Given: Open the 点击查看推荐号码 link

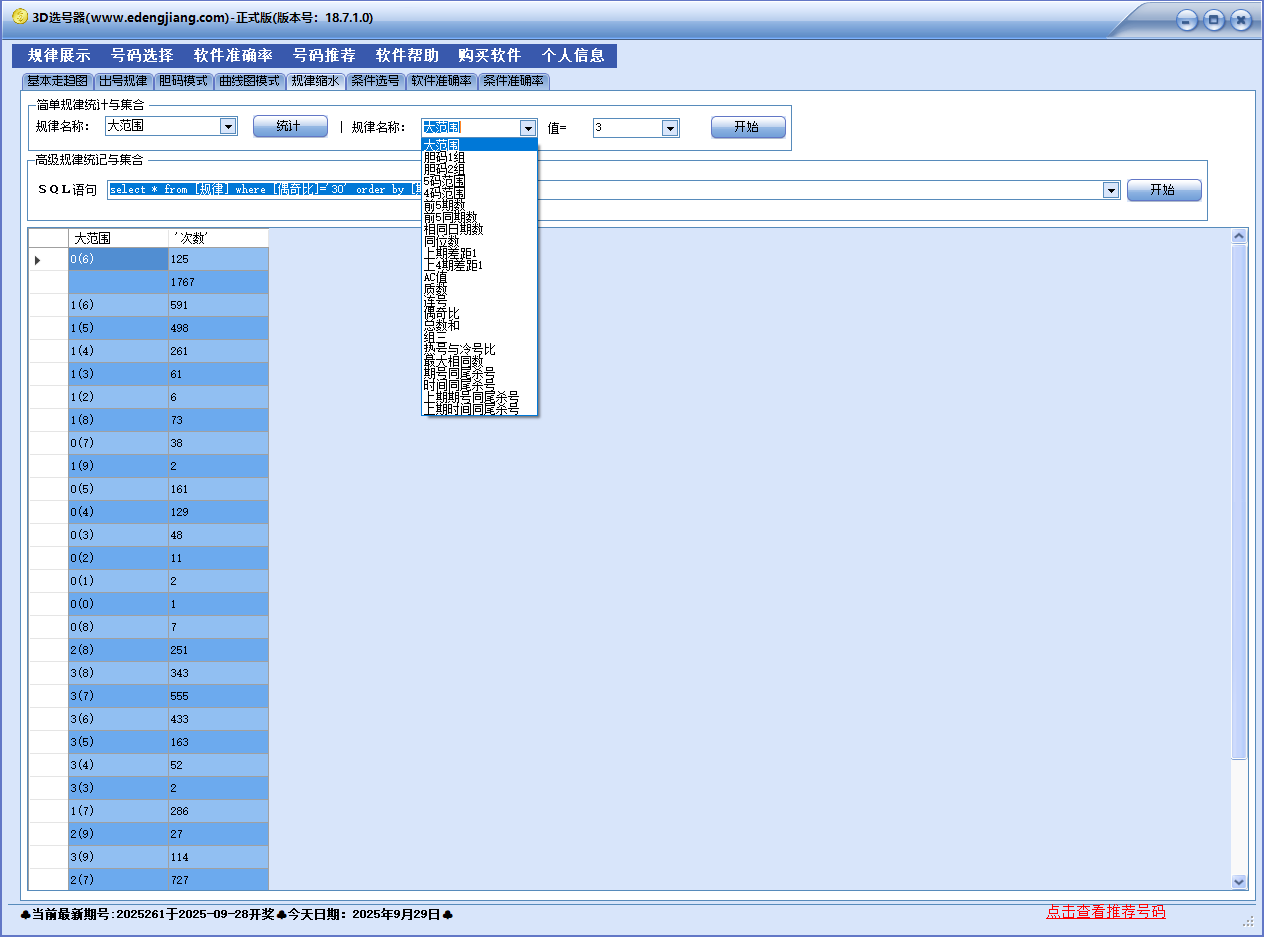Looking at the screenshot, I should [1105, 912].
